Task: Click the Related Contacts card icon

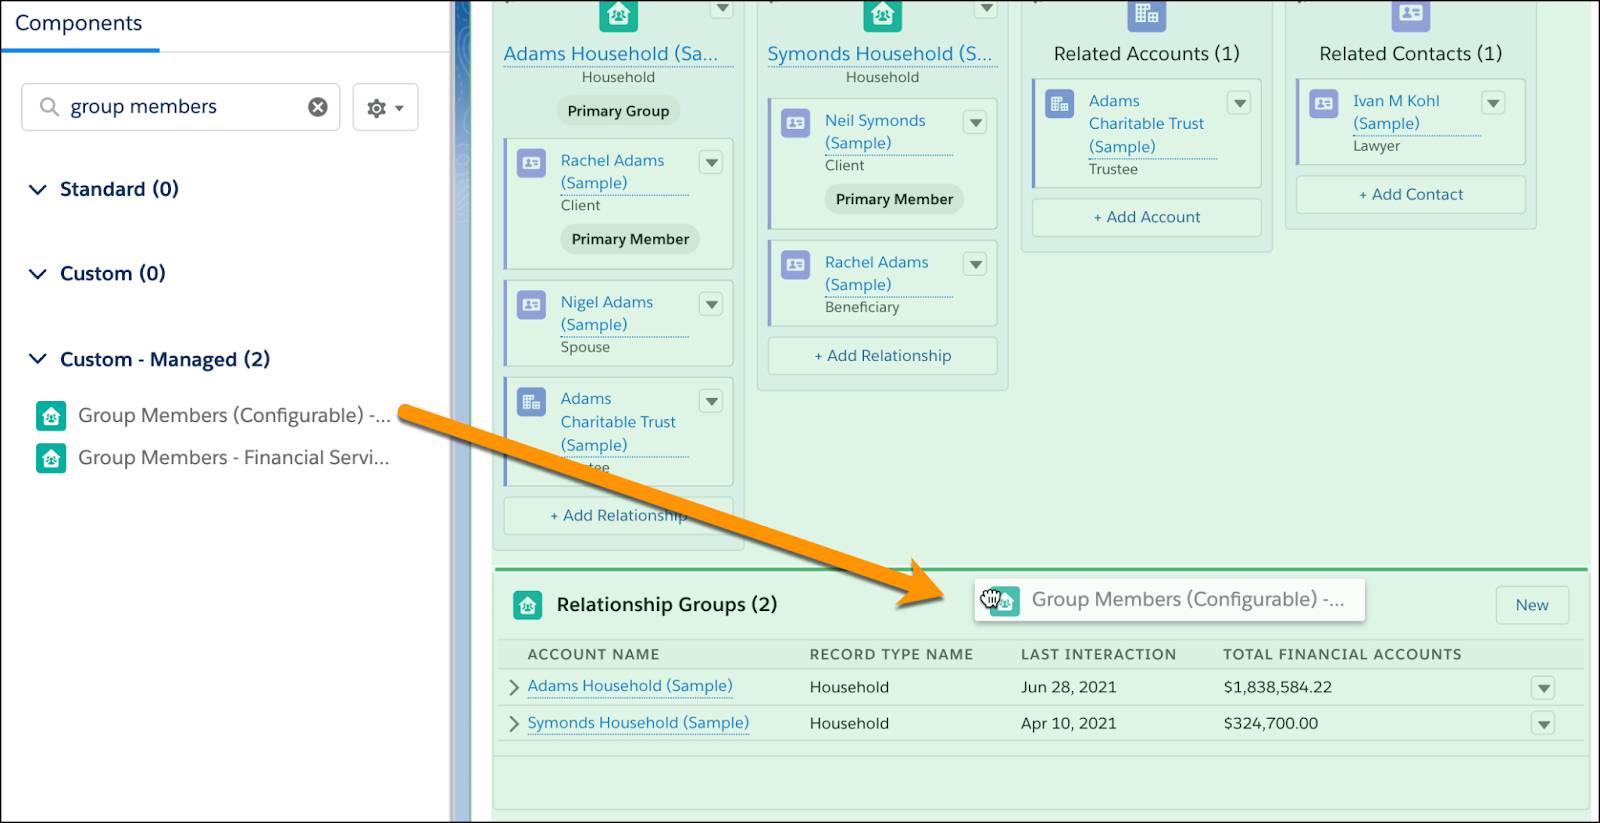Action: click(x=1411, y=14)
